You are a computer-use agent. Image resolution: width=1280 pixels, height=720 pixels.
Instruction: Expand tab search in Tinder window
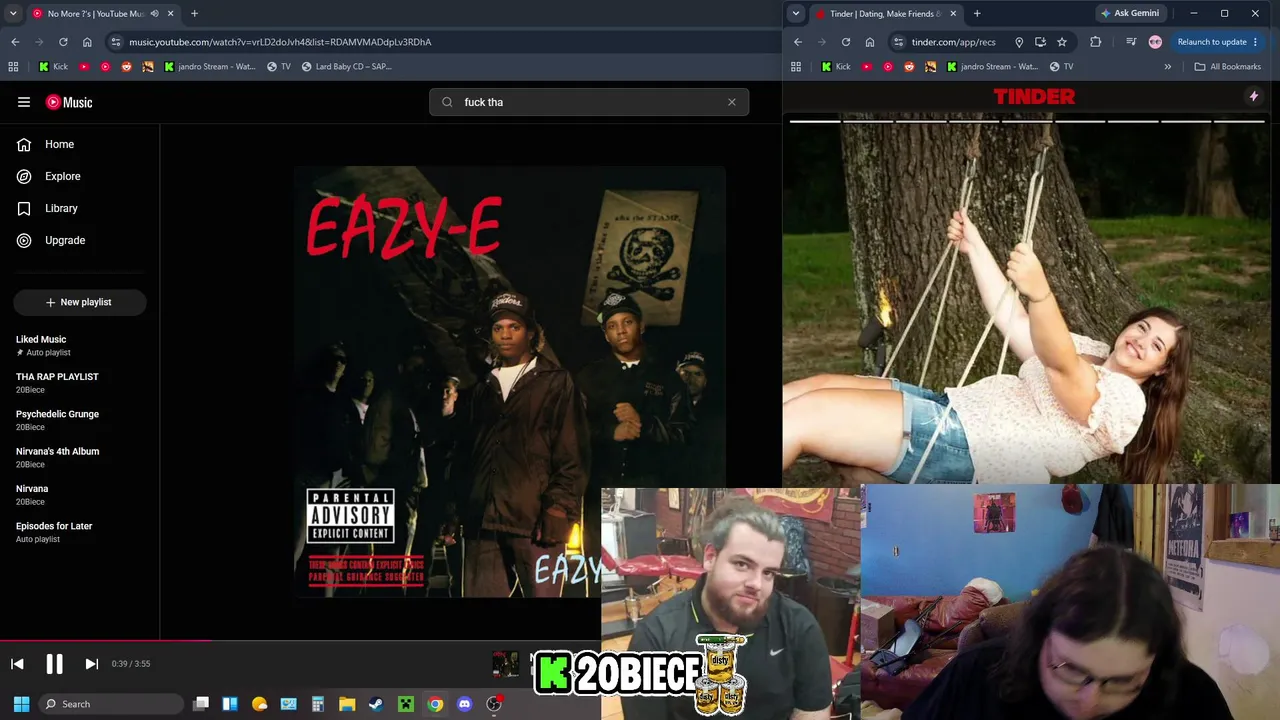795,14
